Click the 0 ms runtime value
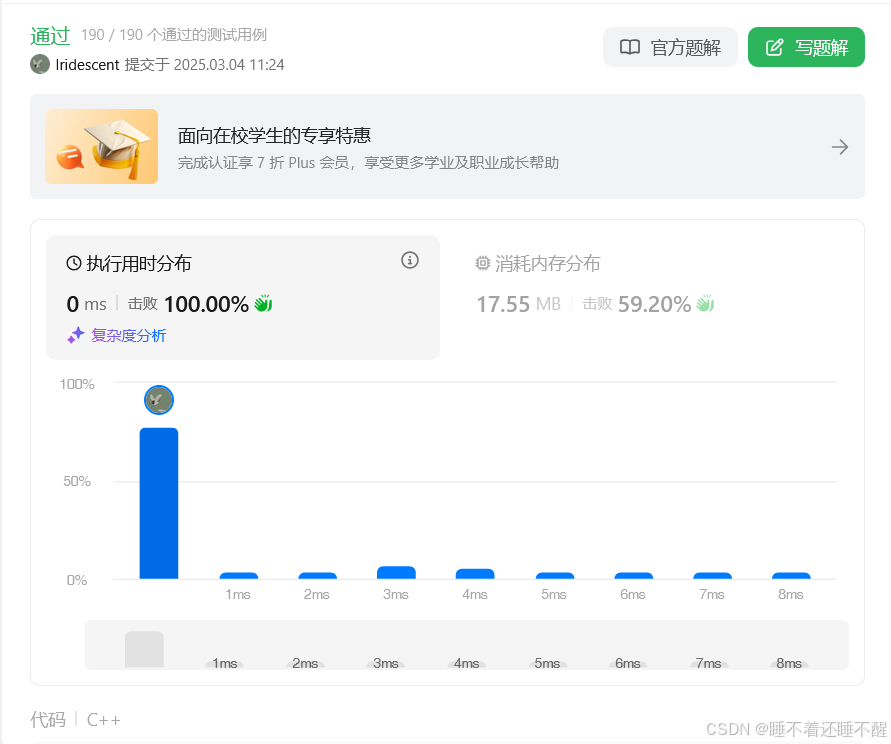 [86, 304]
